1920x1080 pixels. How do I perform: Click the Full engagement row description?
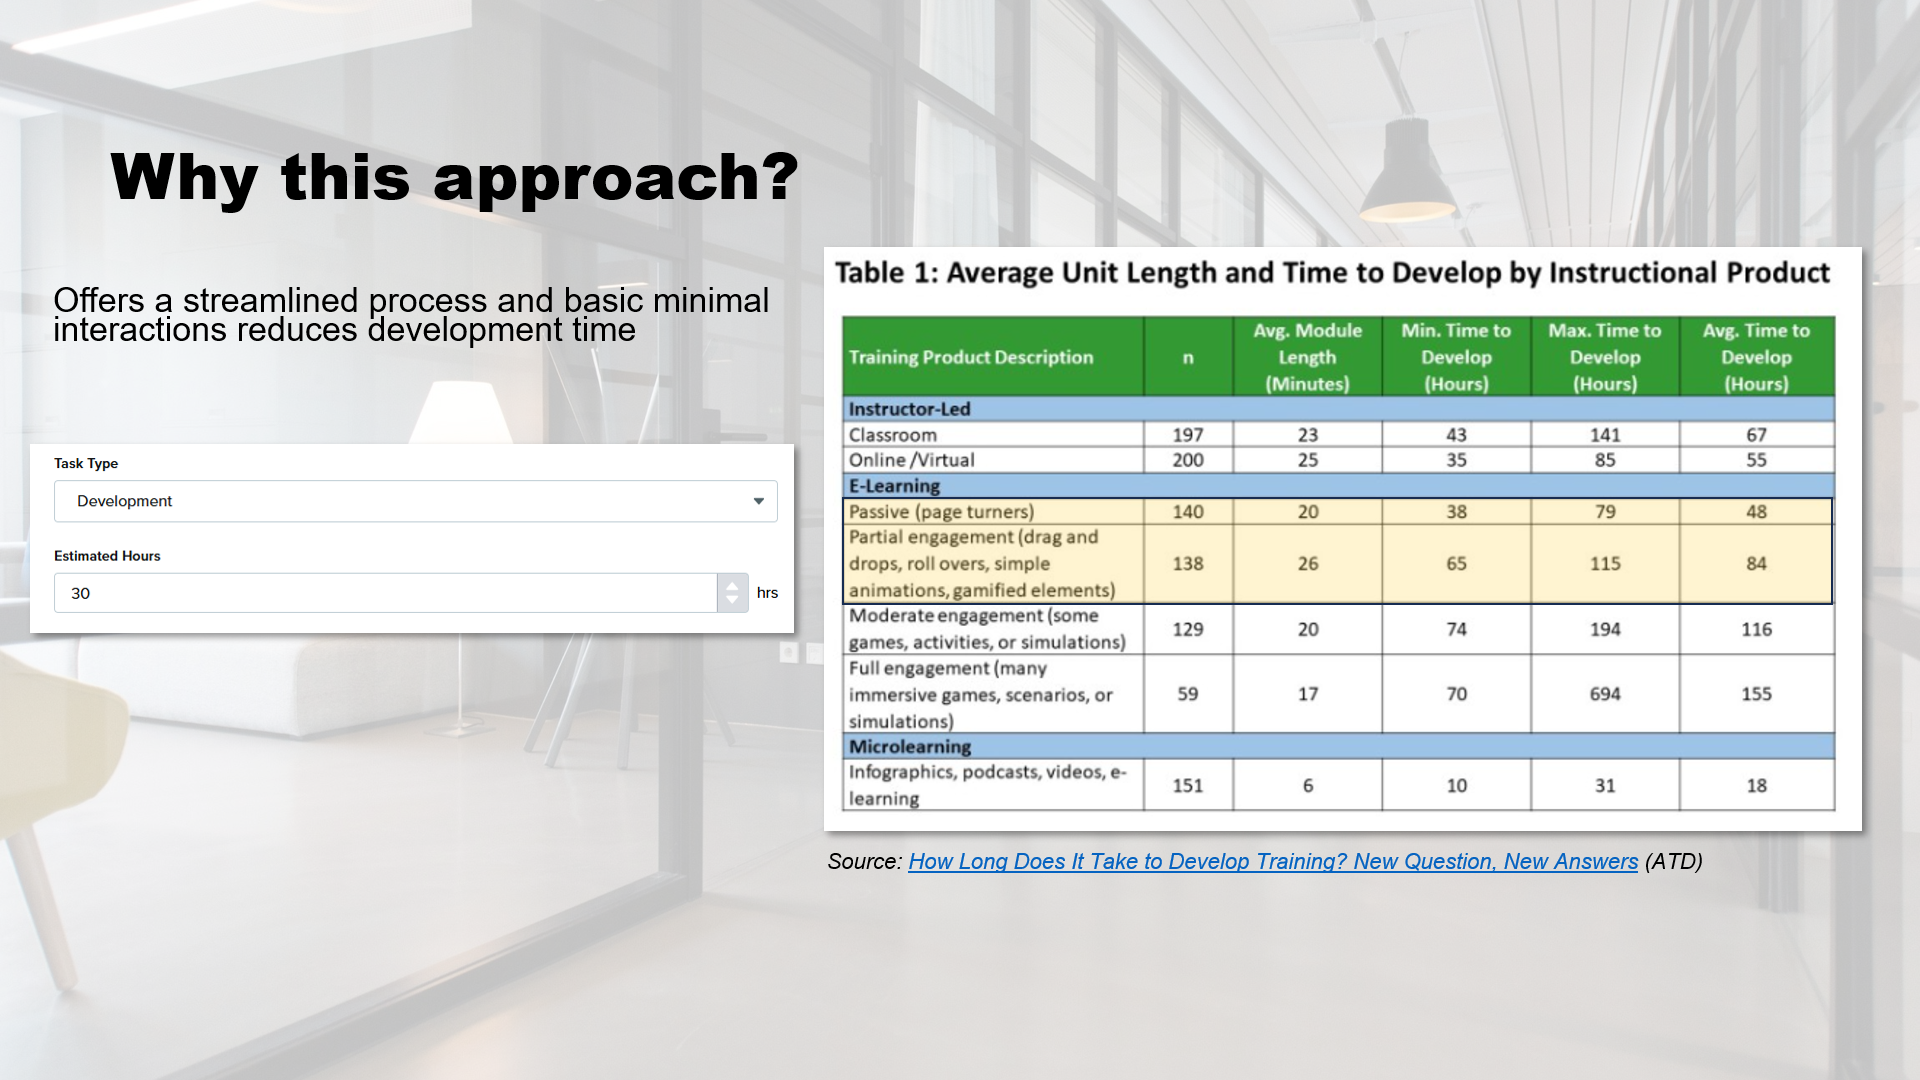click(980, 694)
